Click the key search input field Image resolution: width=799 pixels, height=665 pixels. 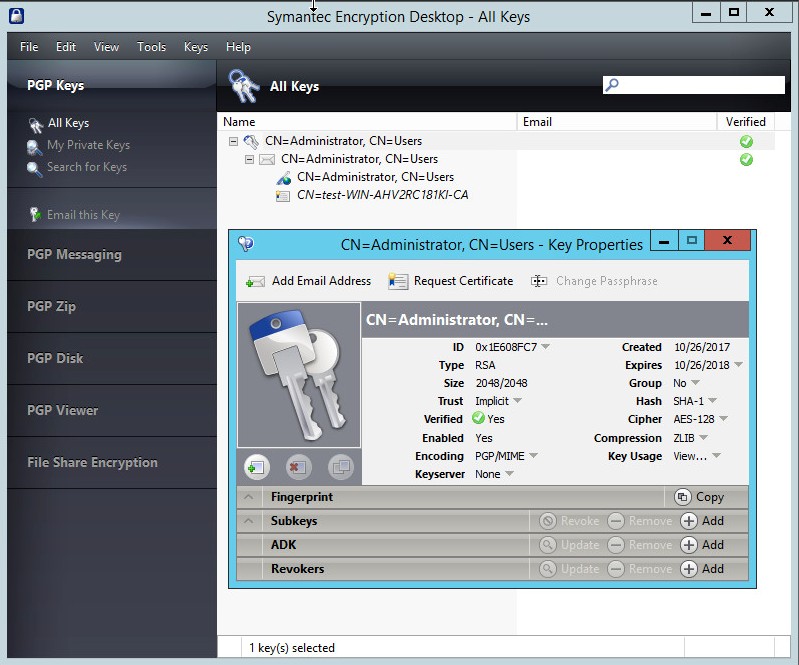point(694,85)
